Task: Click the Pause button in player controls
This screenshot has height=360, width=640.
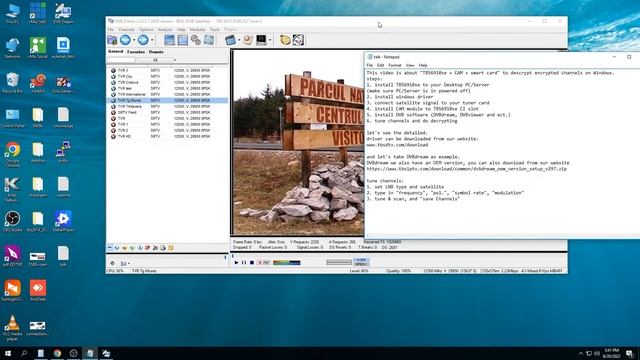Action: coord(244,262)
